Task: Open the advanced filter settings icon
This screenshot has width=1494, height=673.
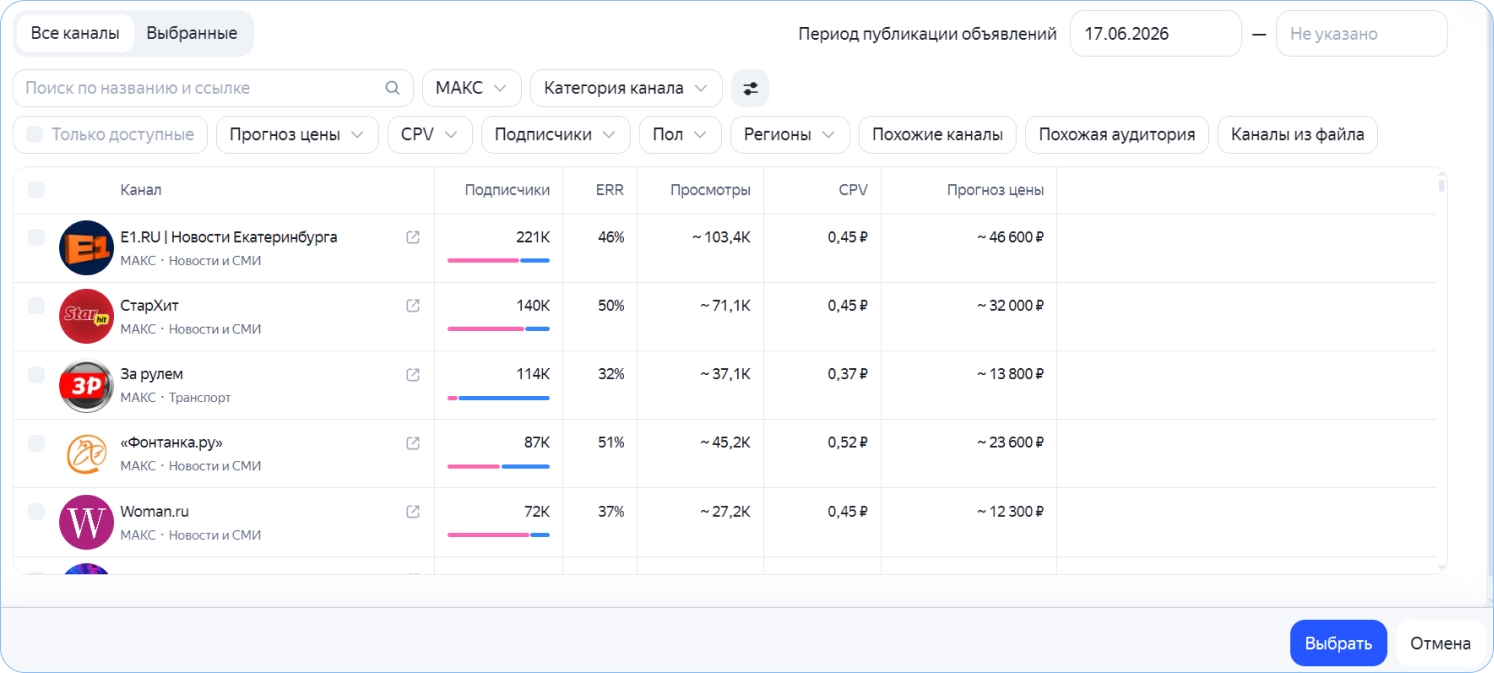Action: pyautogui.click(x=750, y=88)
